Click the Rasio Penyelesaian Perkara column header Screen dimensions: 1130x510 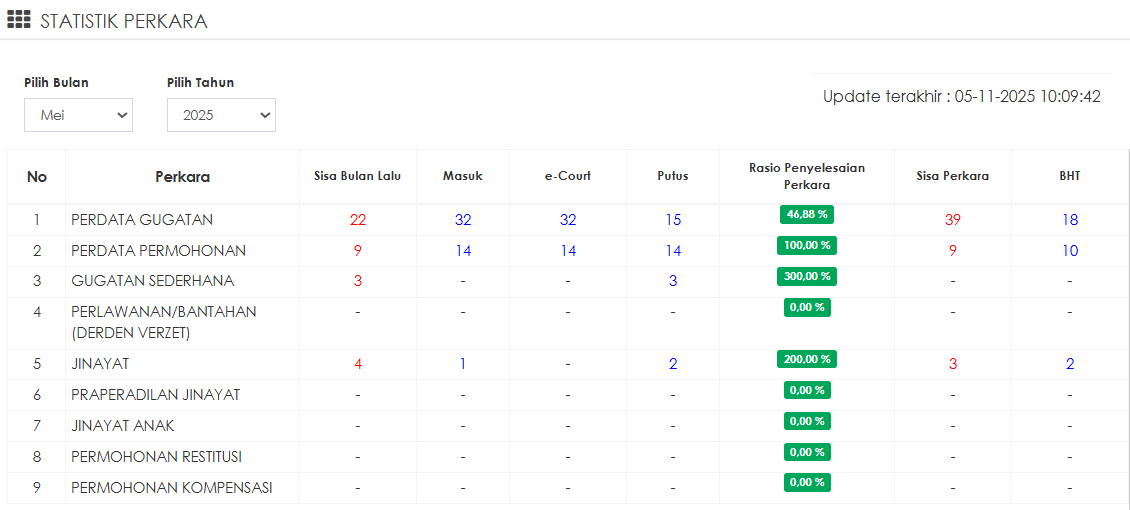[806, 176]
